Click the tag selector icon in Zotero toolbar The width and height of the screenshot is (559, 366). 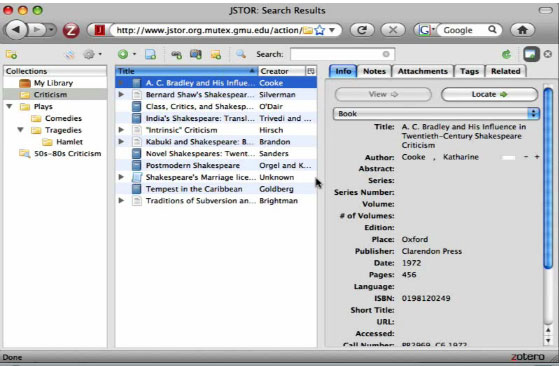point(70,55)
